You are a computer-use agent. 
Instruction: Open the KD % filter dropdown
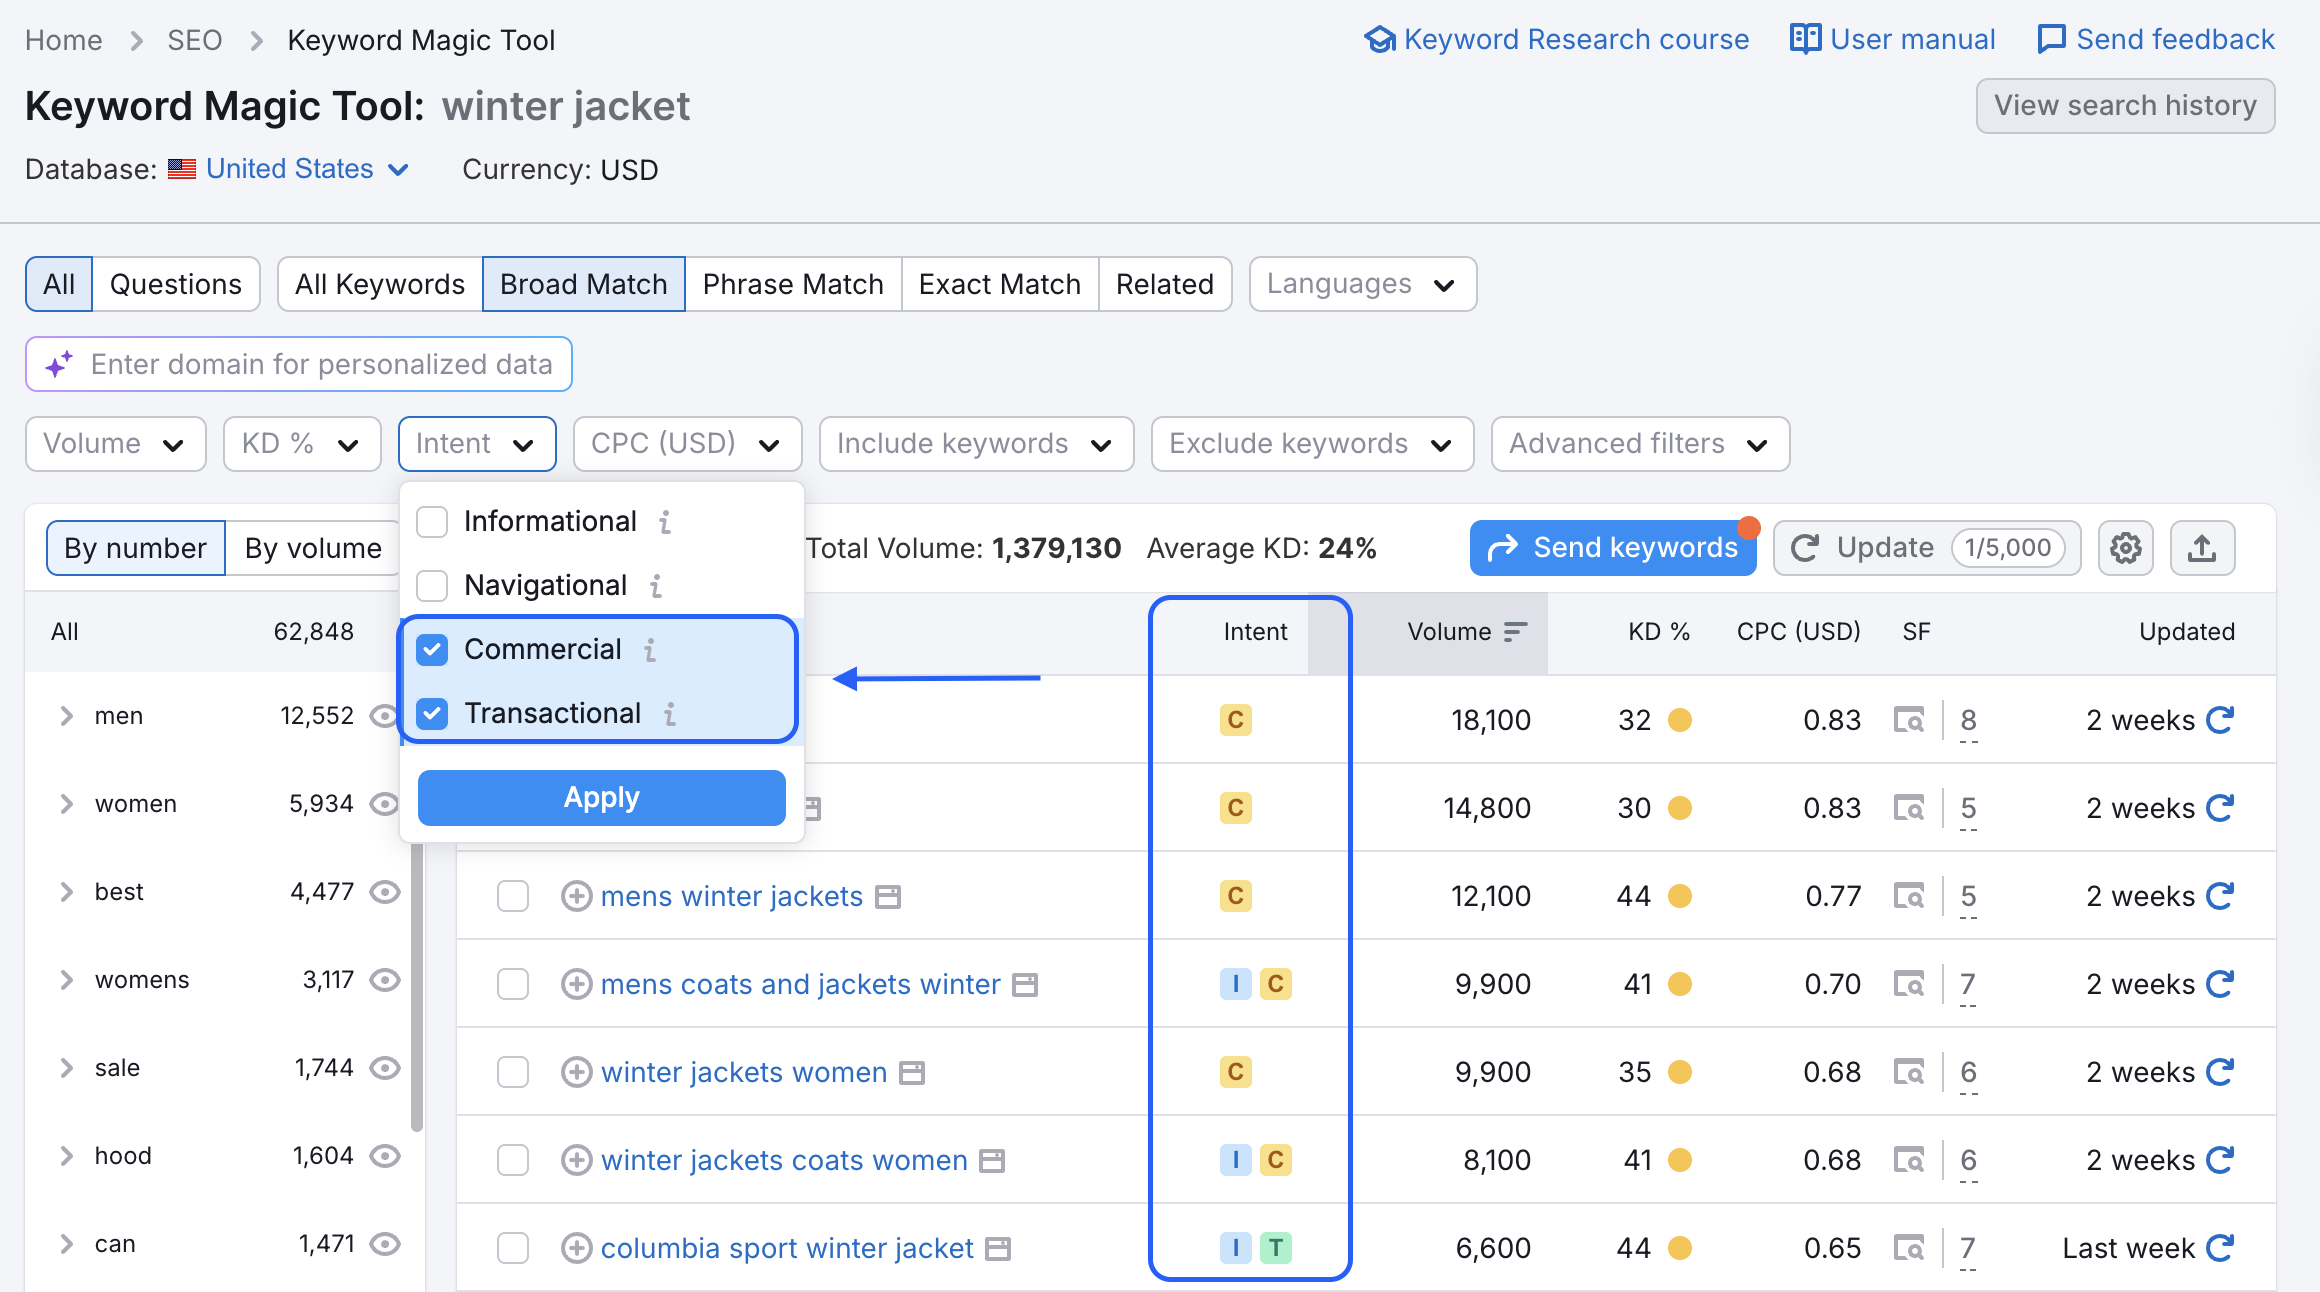tap(301, 443)
